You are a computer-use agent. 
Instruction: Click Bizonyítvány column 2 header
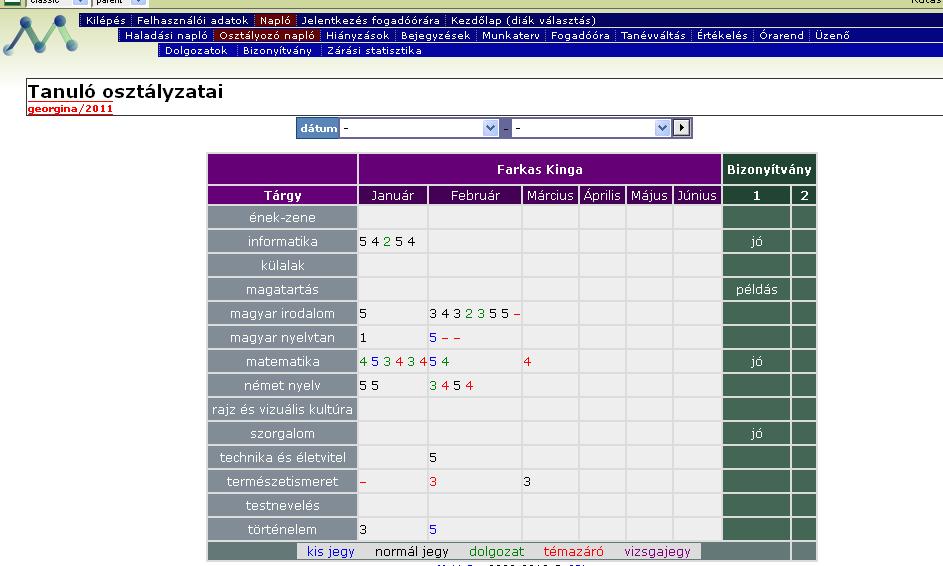(x=804, y=195)
